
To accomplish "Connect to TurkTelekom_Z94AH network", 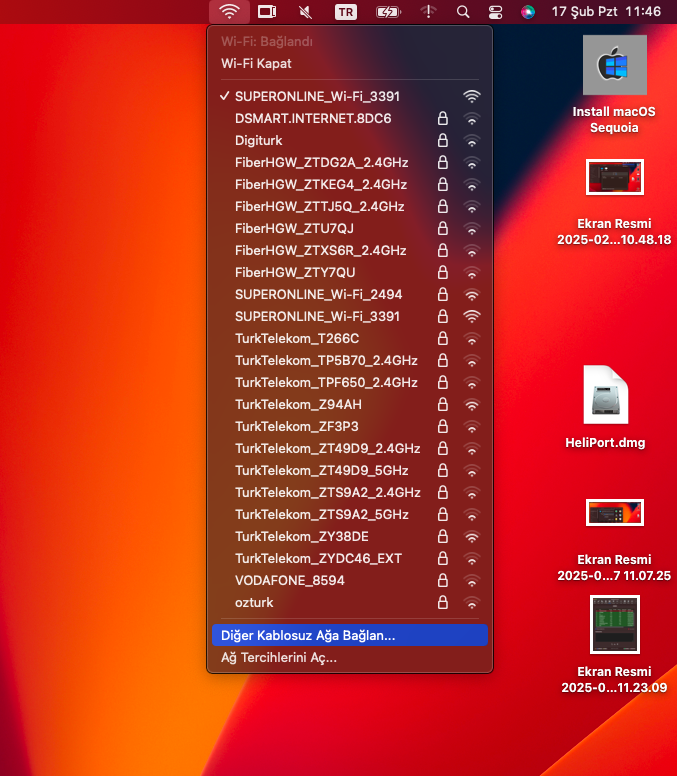I will 350,404.
